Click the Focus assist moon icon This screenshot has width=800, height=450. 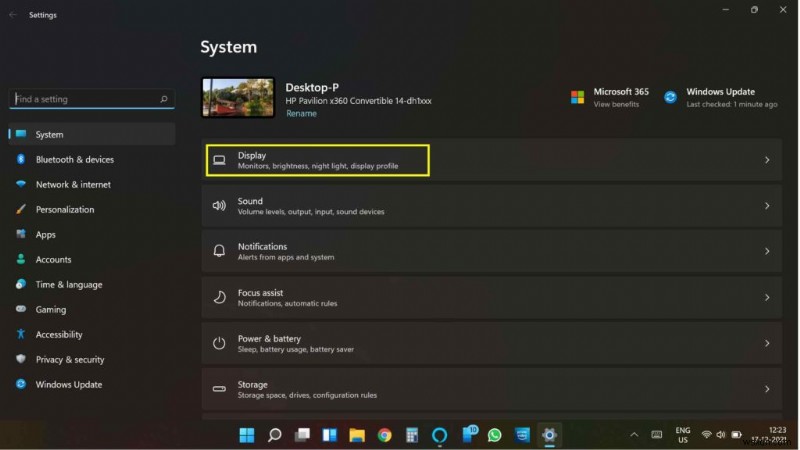click(x=219, y=297)
